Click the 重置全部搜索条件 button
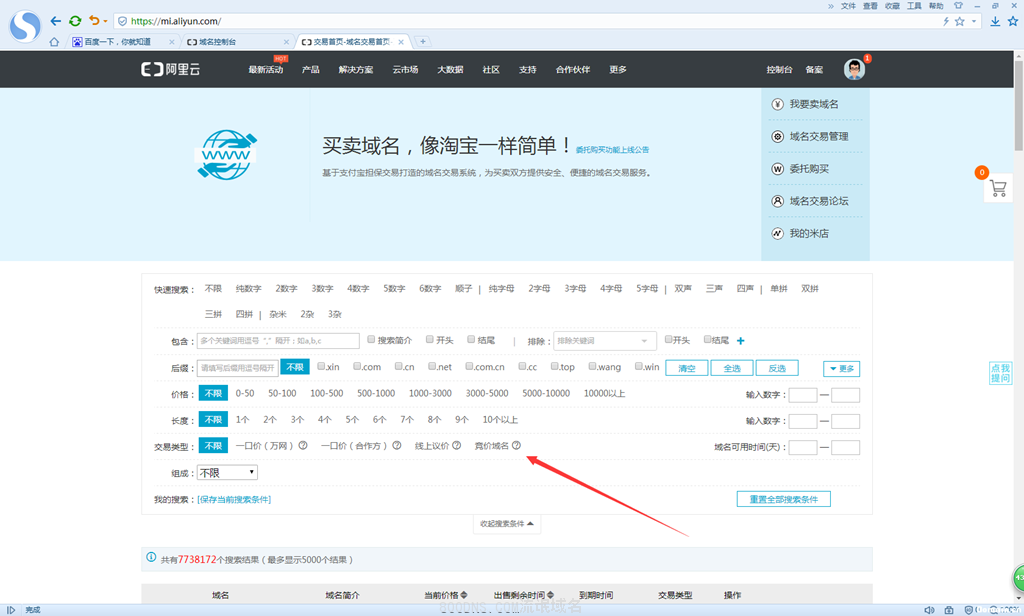This screenshot has height=616, width=1024. 784,499
